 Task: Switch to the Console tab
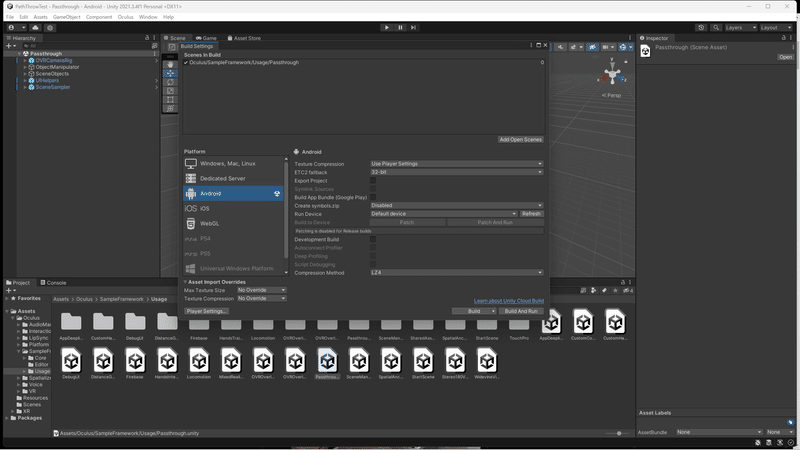53,283
